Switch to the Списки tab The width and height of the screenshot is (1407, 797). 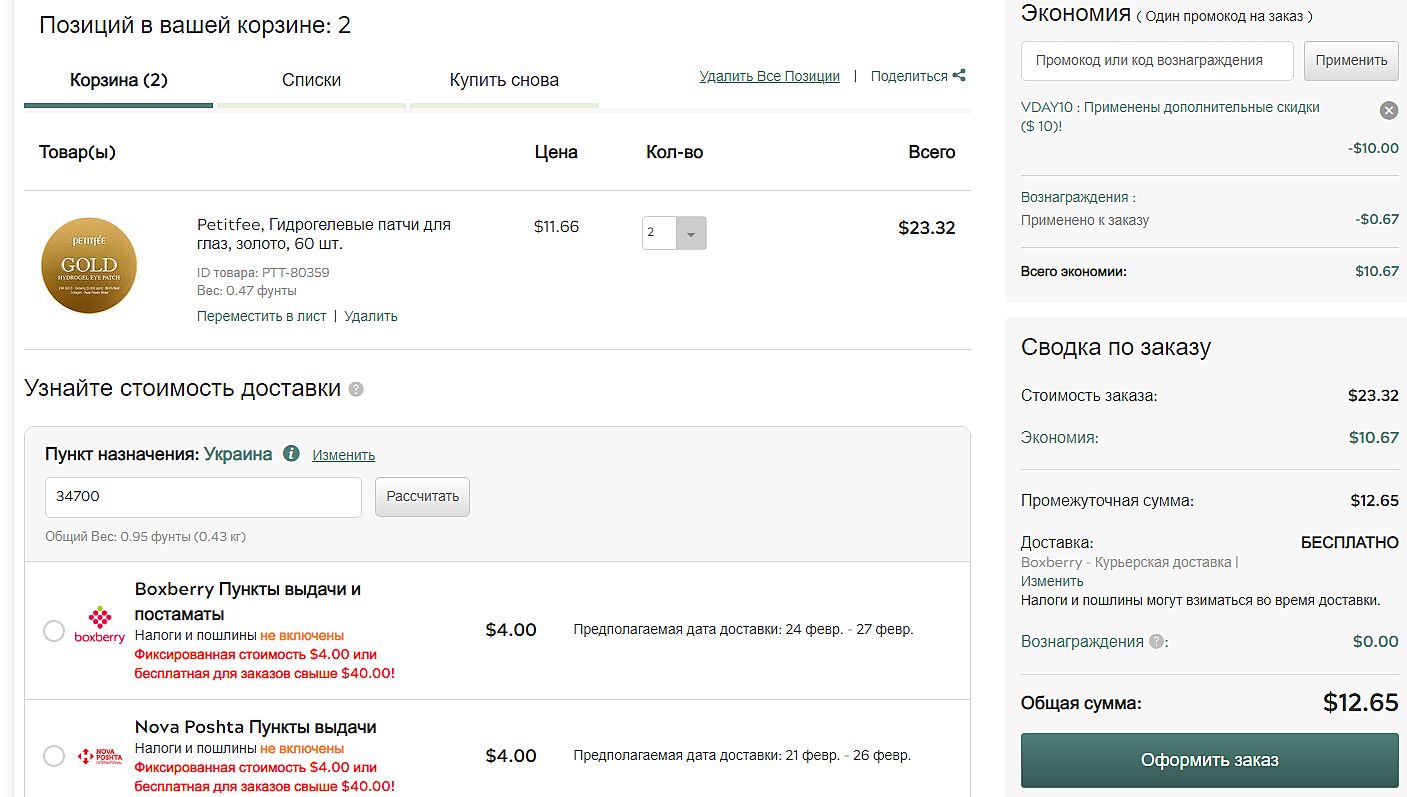(x=311, y=80)
